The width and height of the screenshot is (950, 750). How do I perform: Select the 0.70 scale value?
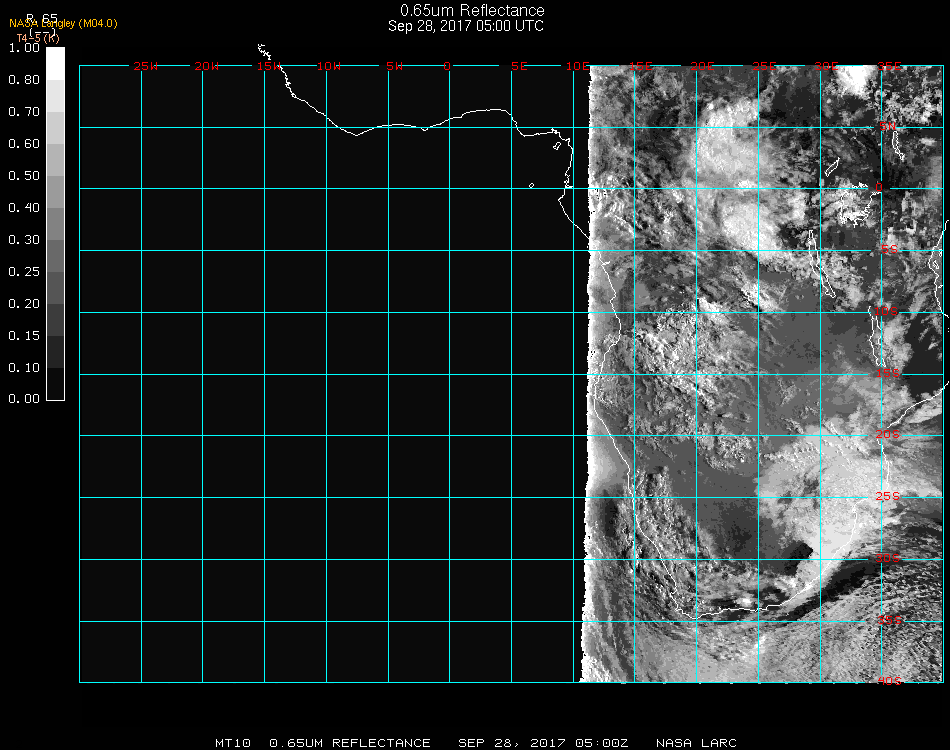24,112
